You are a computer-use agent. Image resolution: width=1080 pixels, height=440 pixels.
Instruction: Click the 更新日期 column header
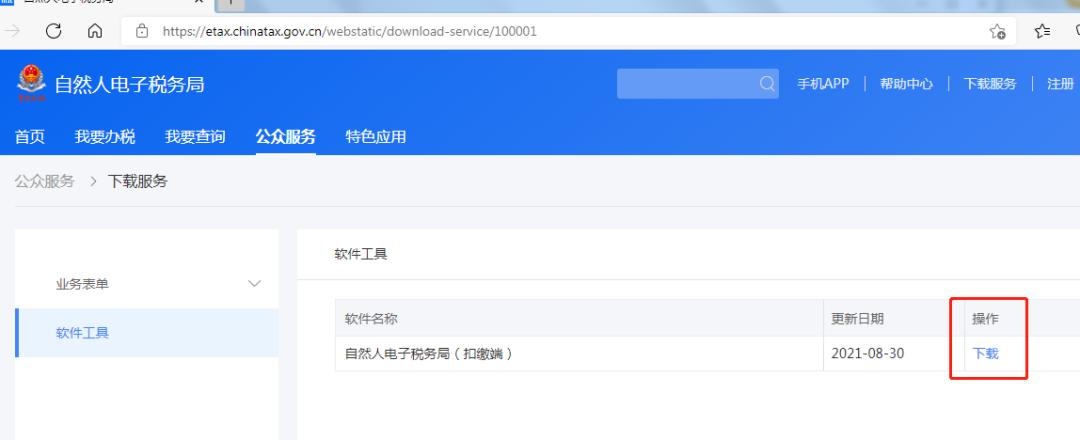click(858, 319)
